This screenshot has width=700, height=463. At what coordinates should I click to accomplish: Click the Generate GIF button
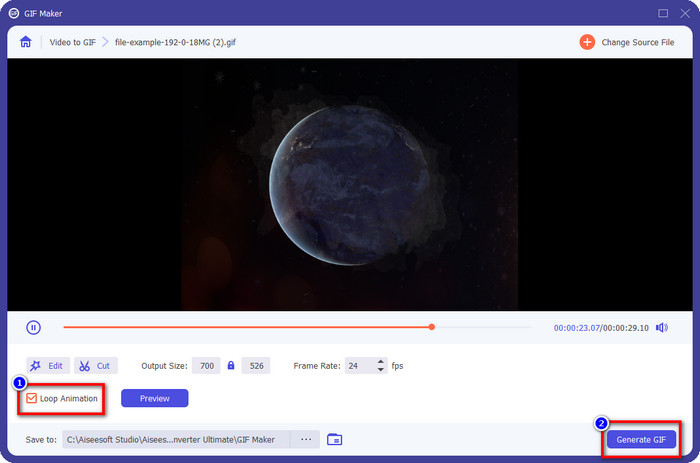(x=641, y=439)
